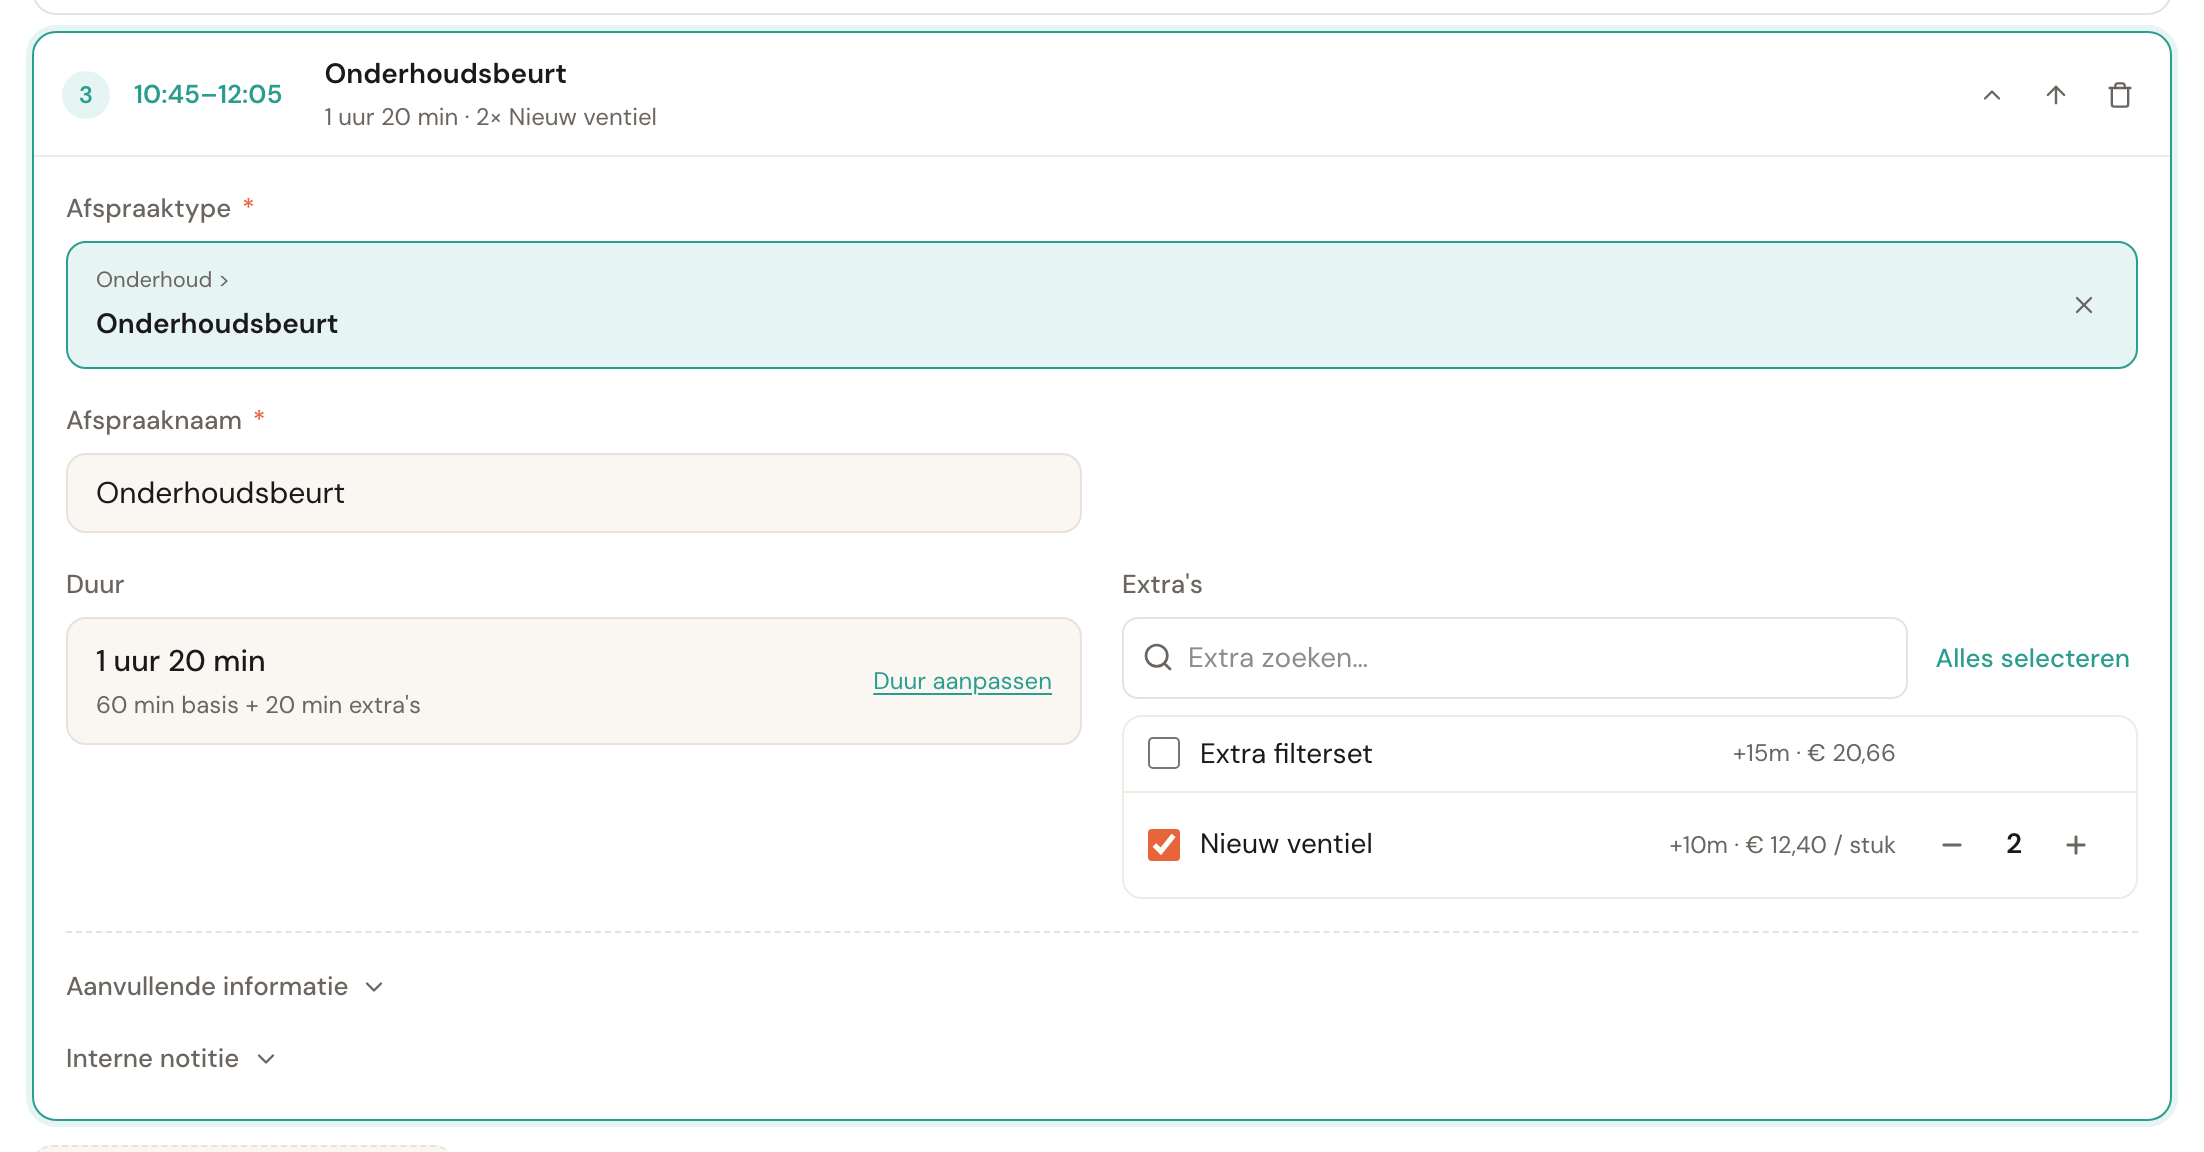The height and width of the screenshot is (1152, 2204).
Task: Click the Nieuw ventiel quantity value 2
Action: coord(2014,844)
